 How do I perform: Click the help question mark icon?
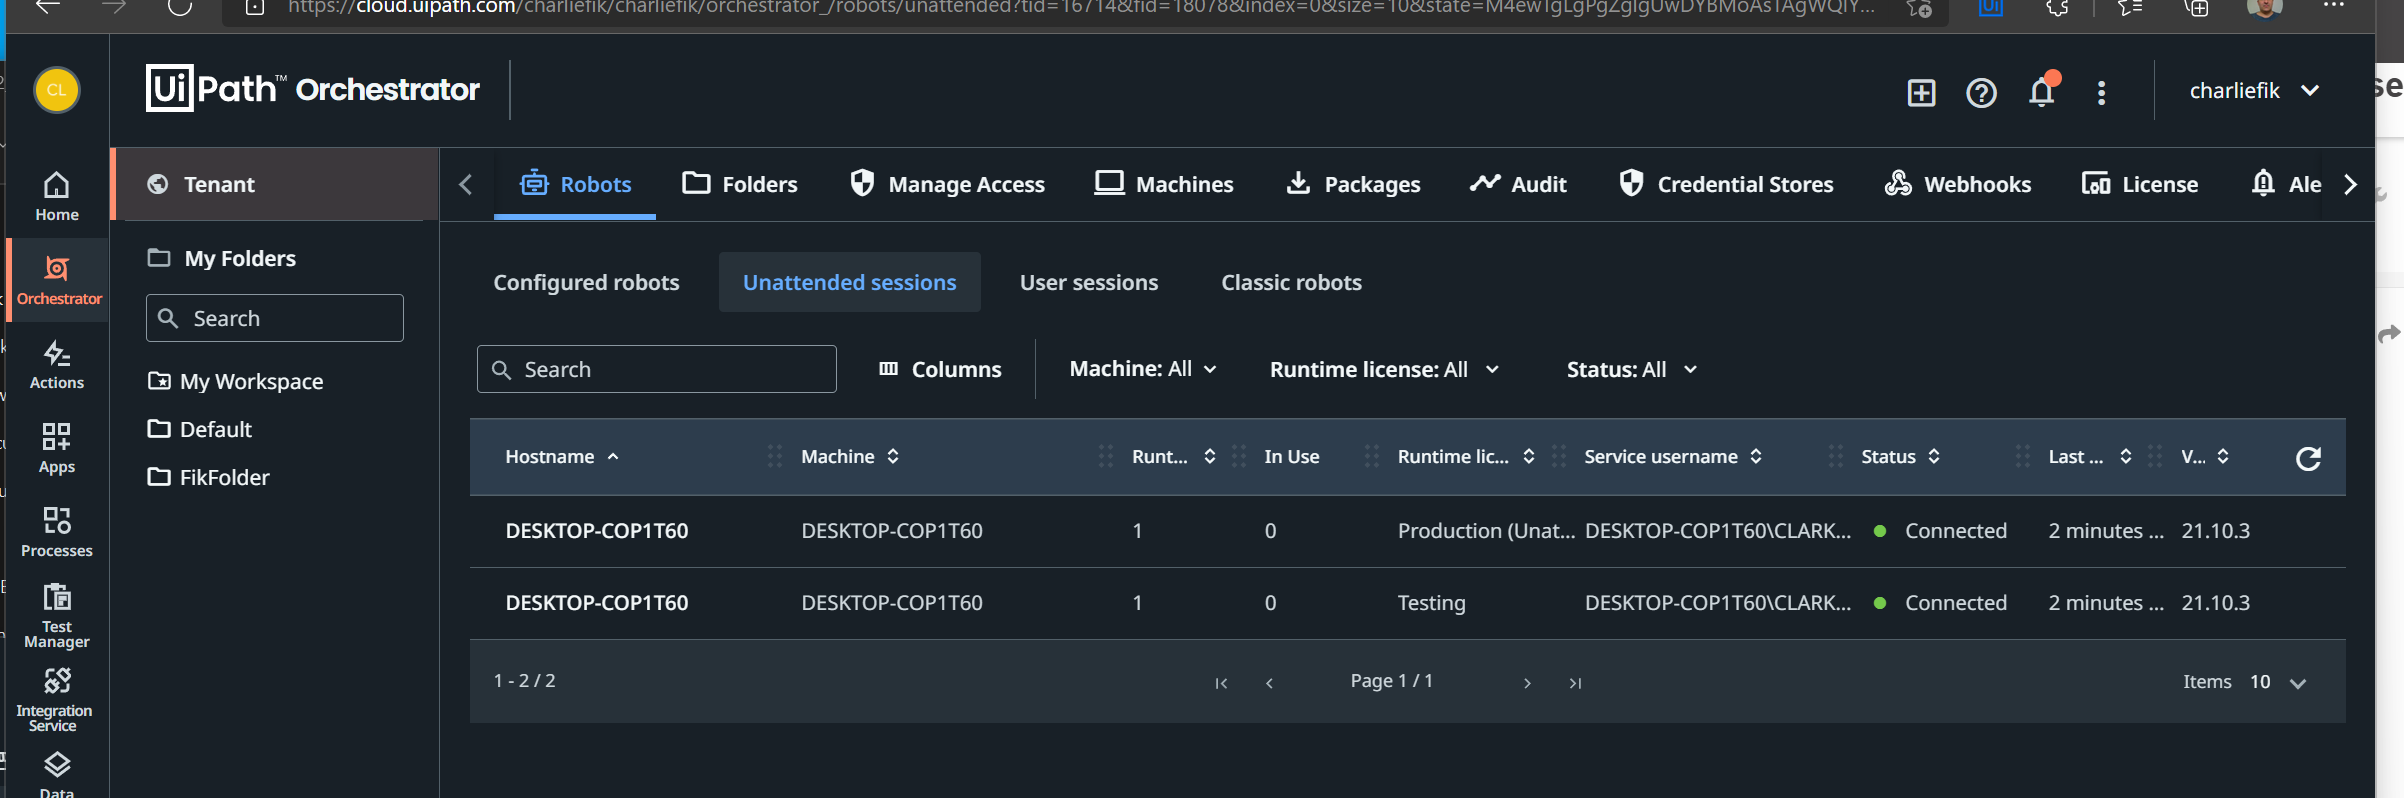[x=1981, y=93]
